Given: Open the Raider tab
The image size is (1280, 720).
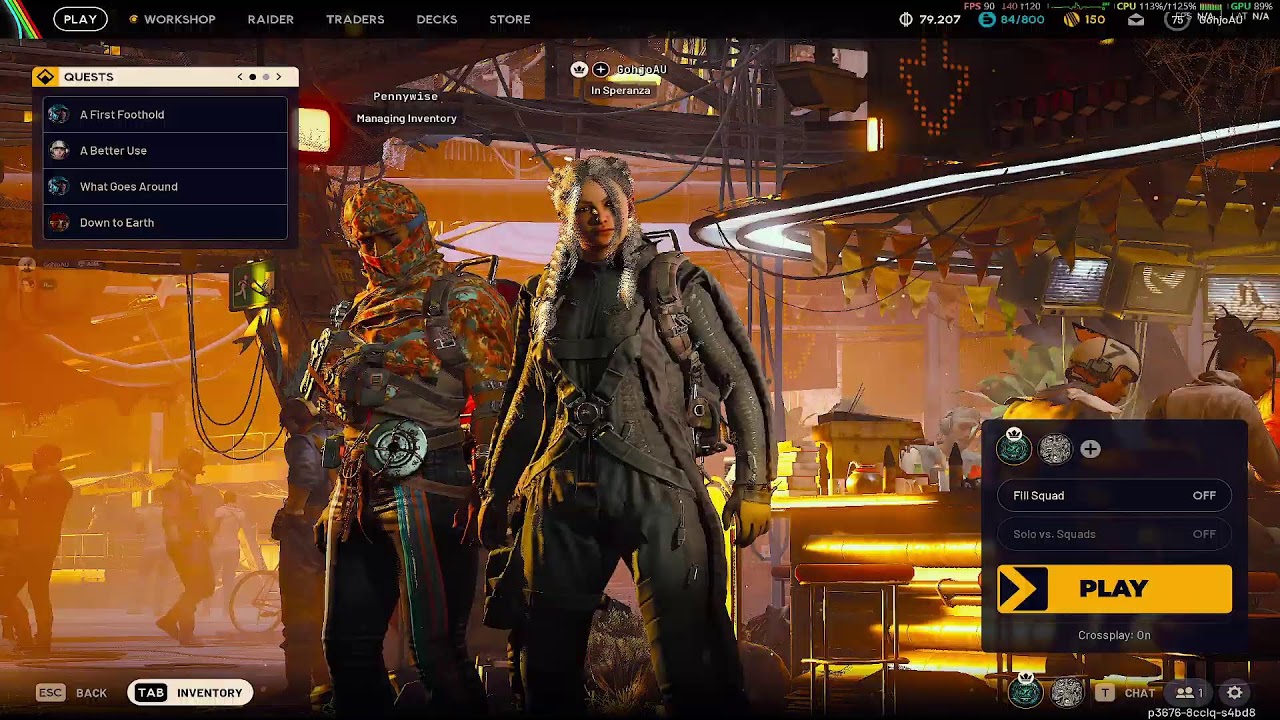Looking at the screenshot, I should 271,19.
